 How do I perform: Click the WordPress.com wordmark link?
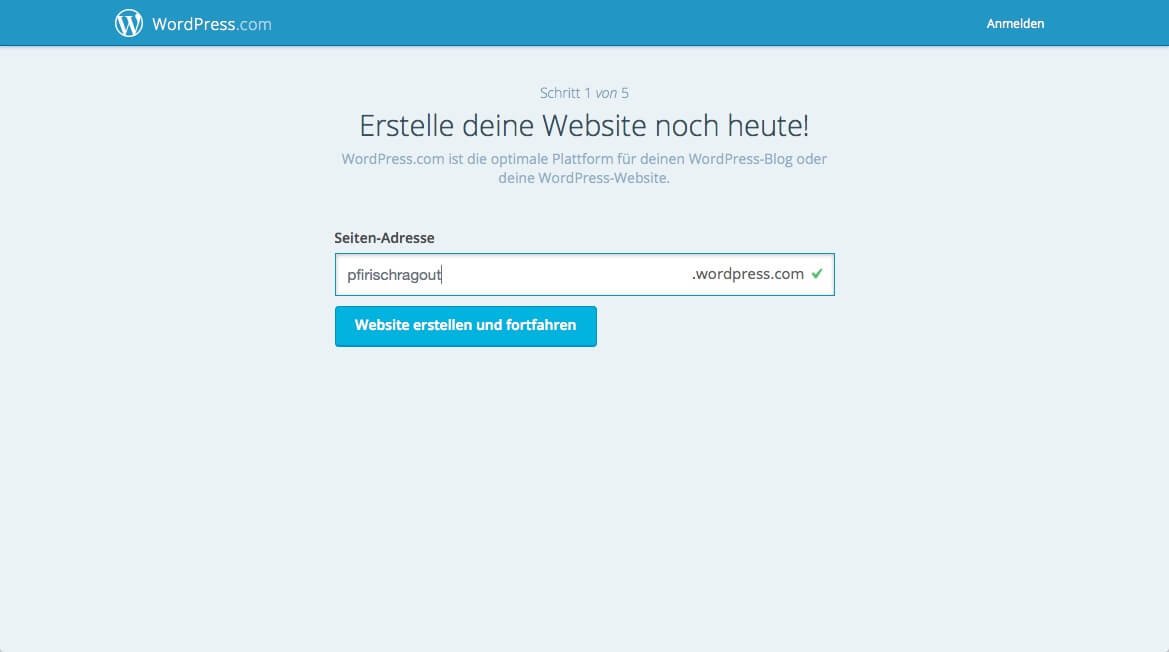[x=211, y=23]
